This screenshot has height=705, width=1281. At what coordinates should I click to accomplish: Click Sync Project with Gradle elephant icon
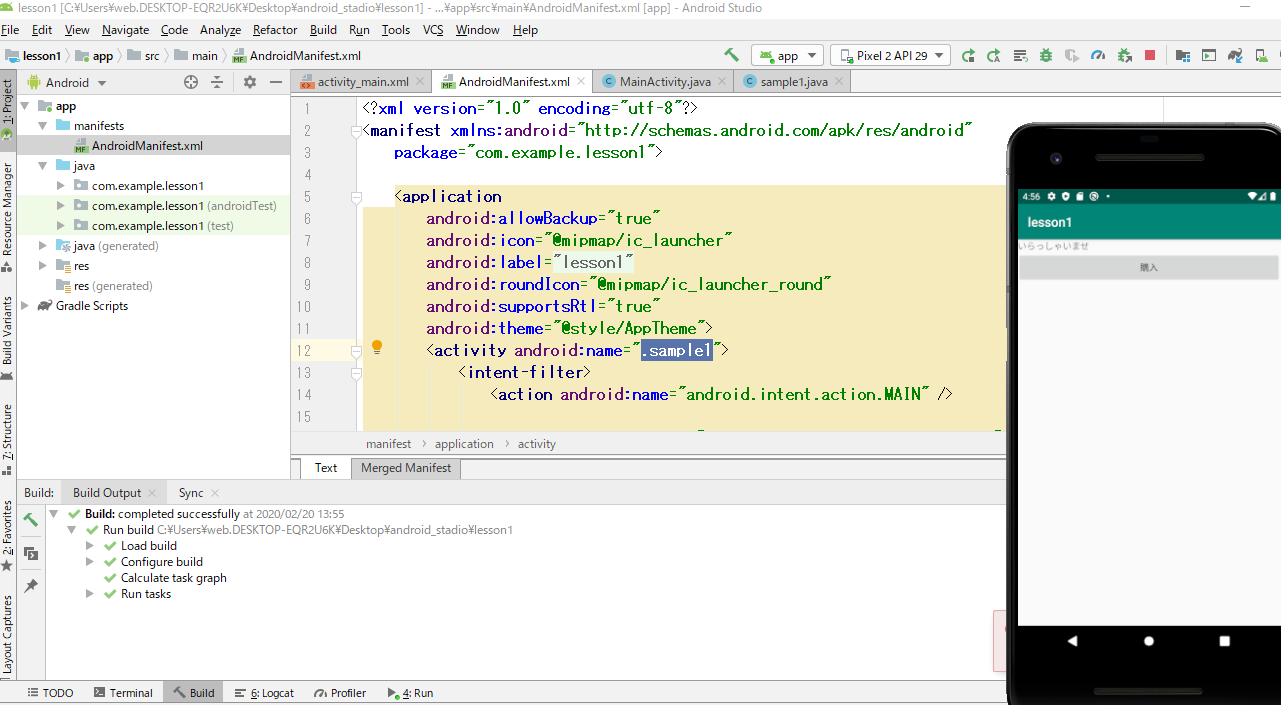tap(1235, 56)
